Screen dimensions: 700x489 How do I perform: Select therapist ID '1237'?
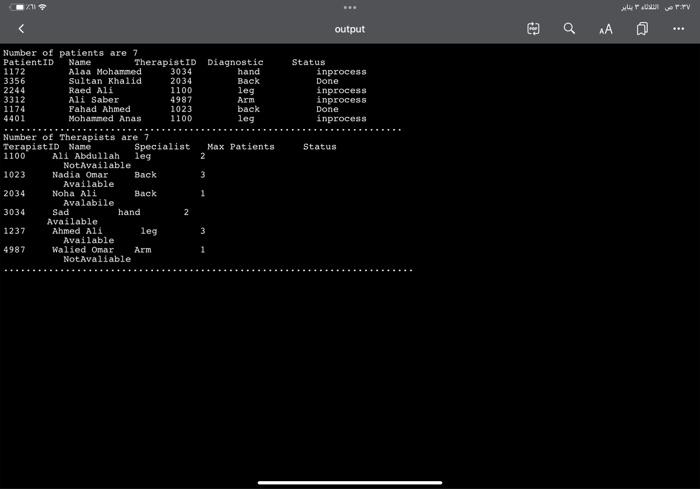click(14, 231)
